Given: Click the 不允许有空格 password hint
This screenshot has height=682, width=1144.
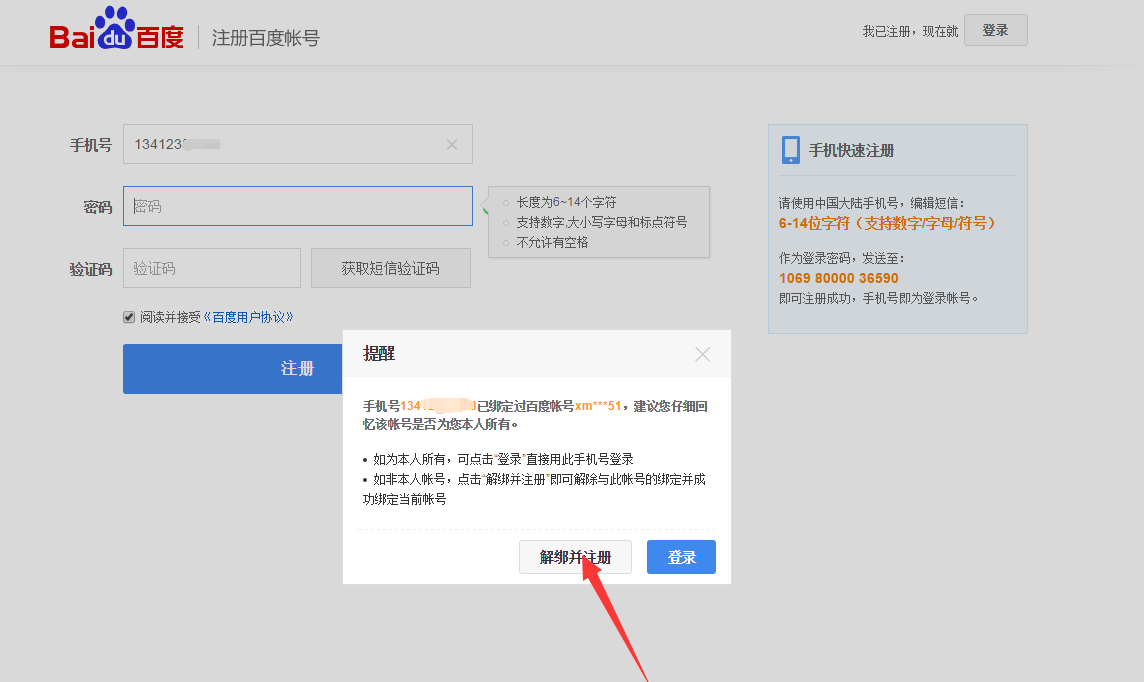Looking at the screenshot, I should tap(552, 242).
